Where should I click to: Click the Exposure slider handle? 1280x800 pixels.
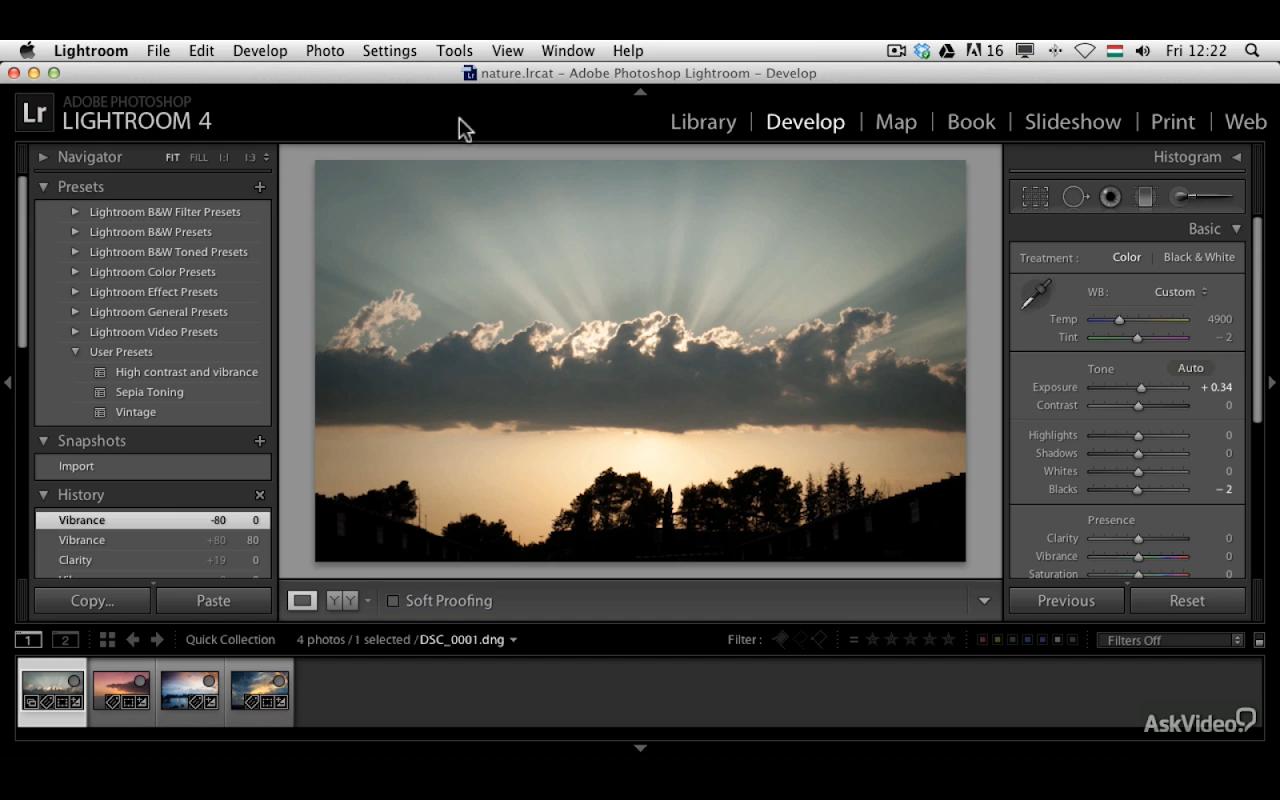click(1141, 388)
